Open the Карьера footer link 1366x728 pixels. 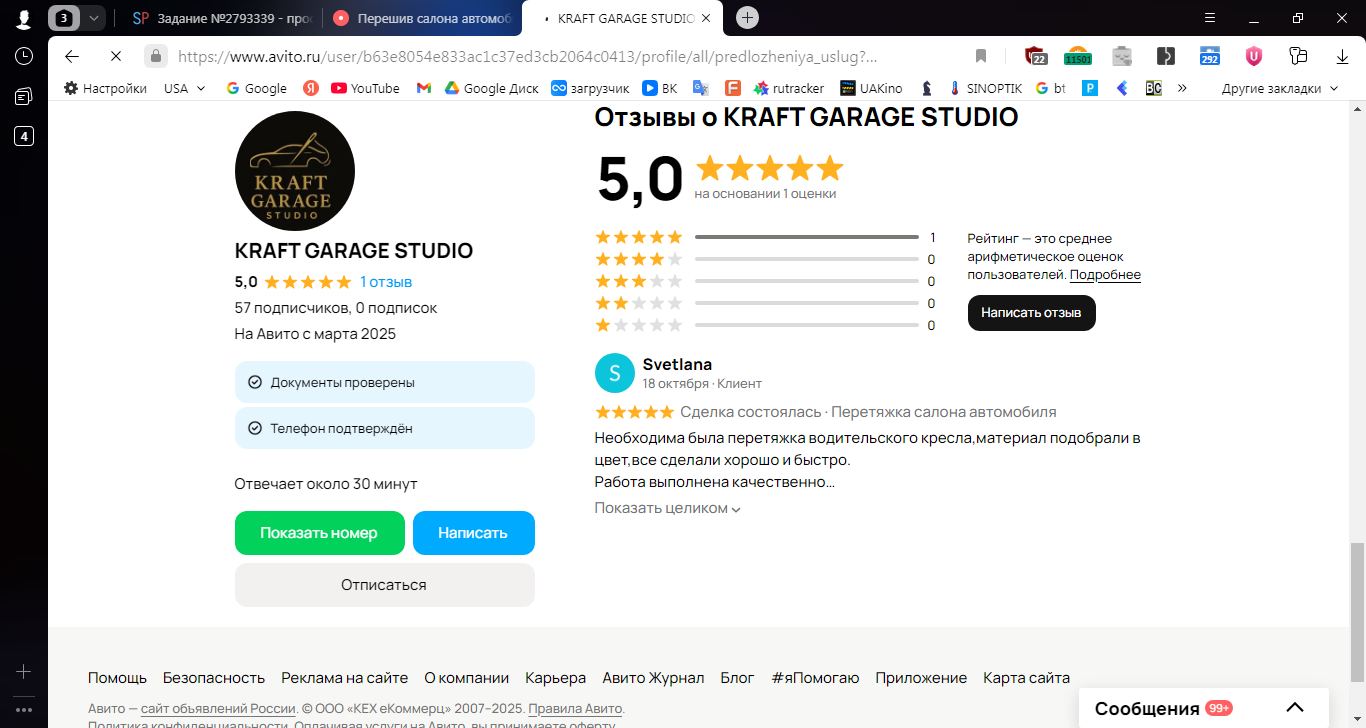coord(555,678)
